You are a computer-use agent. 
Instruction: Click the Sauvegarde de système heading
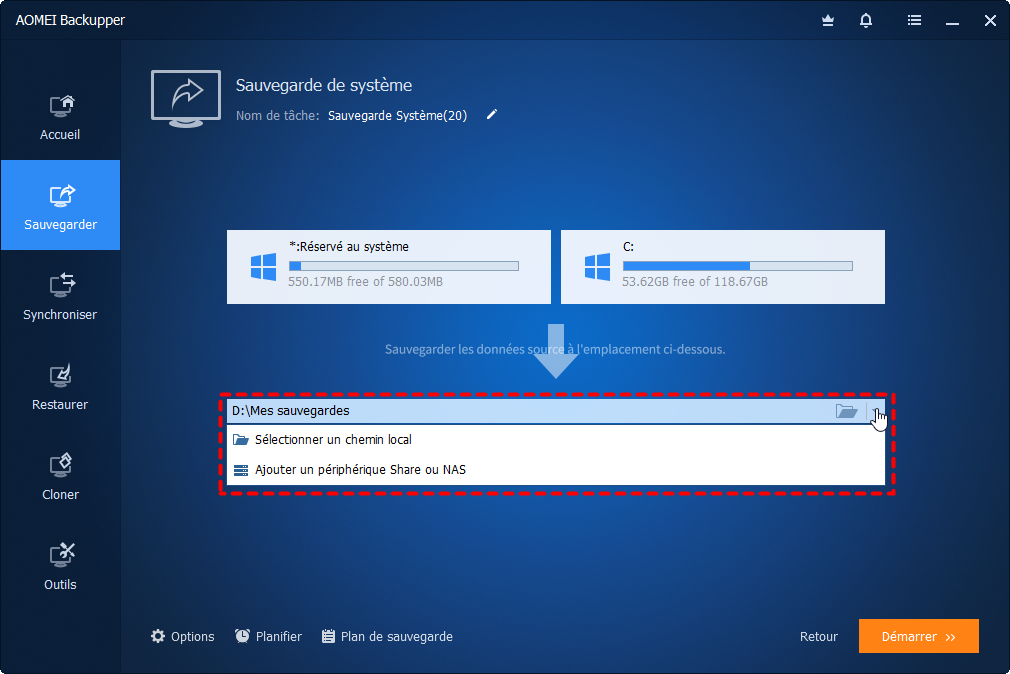(324, 85)
